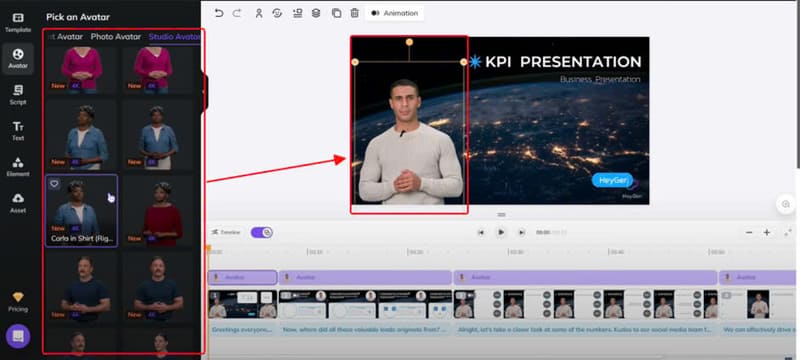Open the Script panel
Screen dimensions: 800x360
pyautogui.click(x=18, y=95)
